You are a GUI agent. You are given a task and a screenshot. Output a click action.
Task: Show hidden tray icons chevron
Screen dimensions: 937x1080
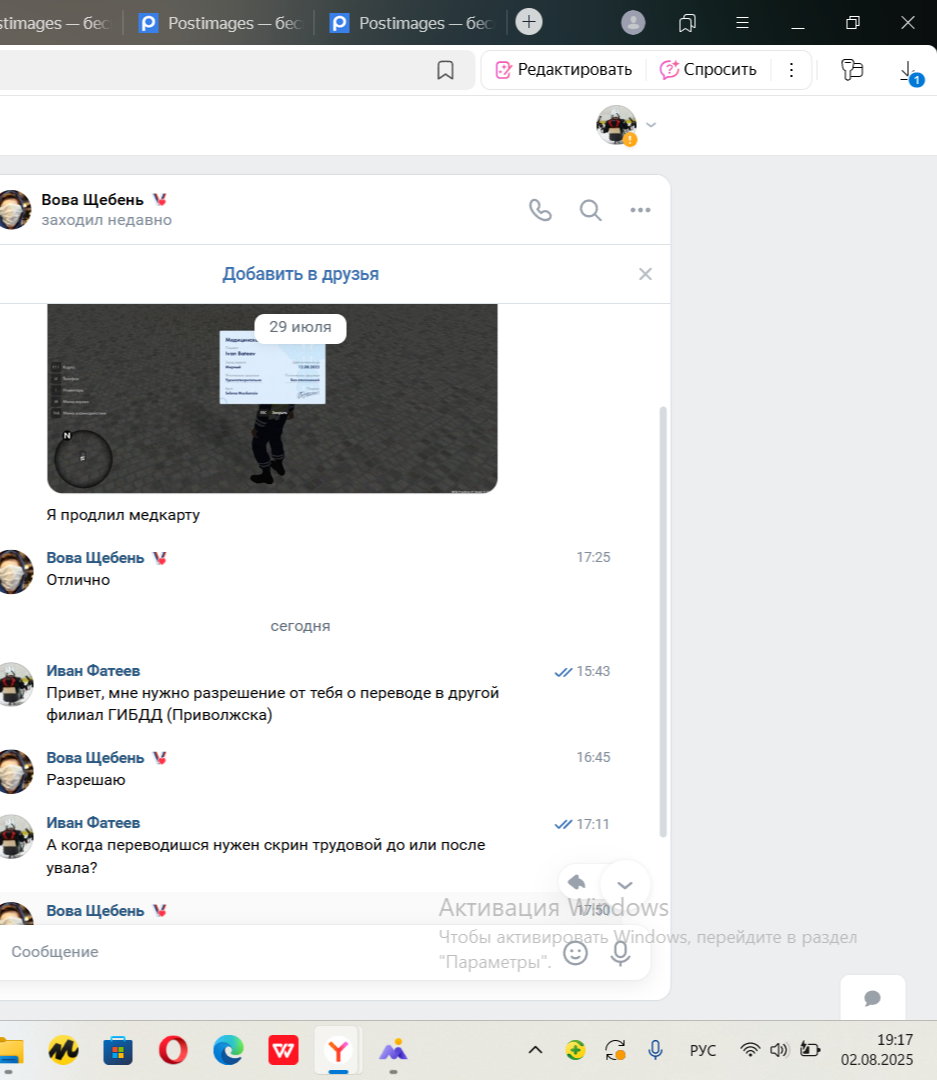click(535, 1050)
